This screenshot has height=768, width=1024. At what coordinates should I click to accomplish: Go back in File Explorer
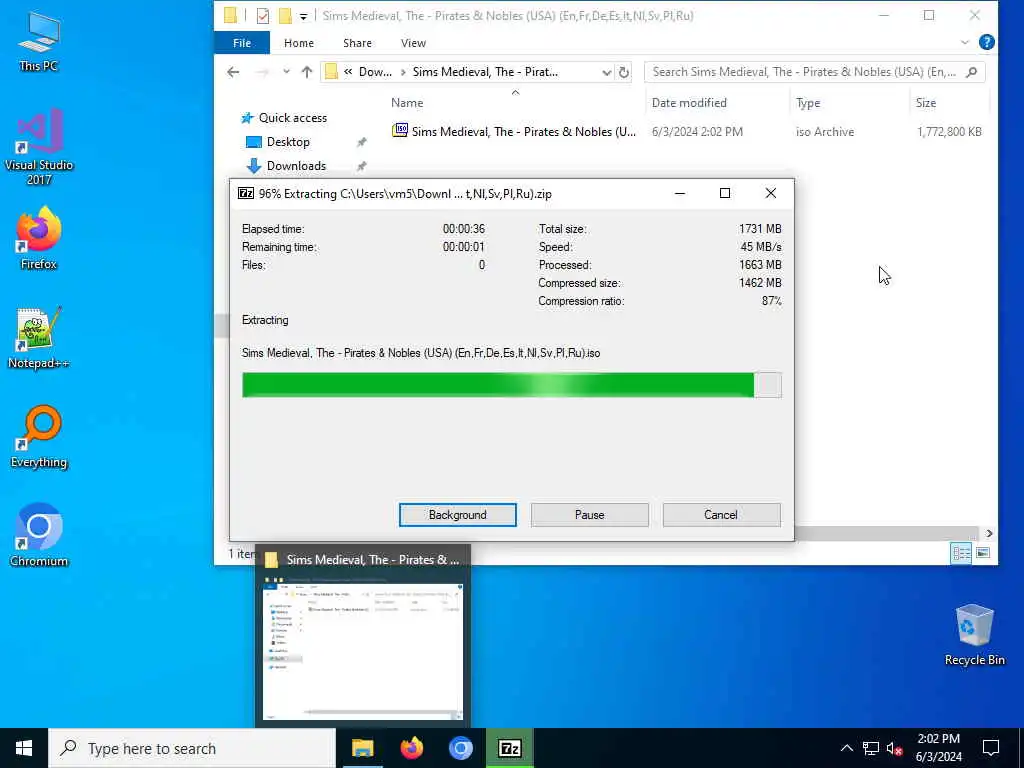233,72
